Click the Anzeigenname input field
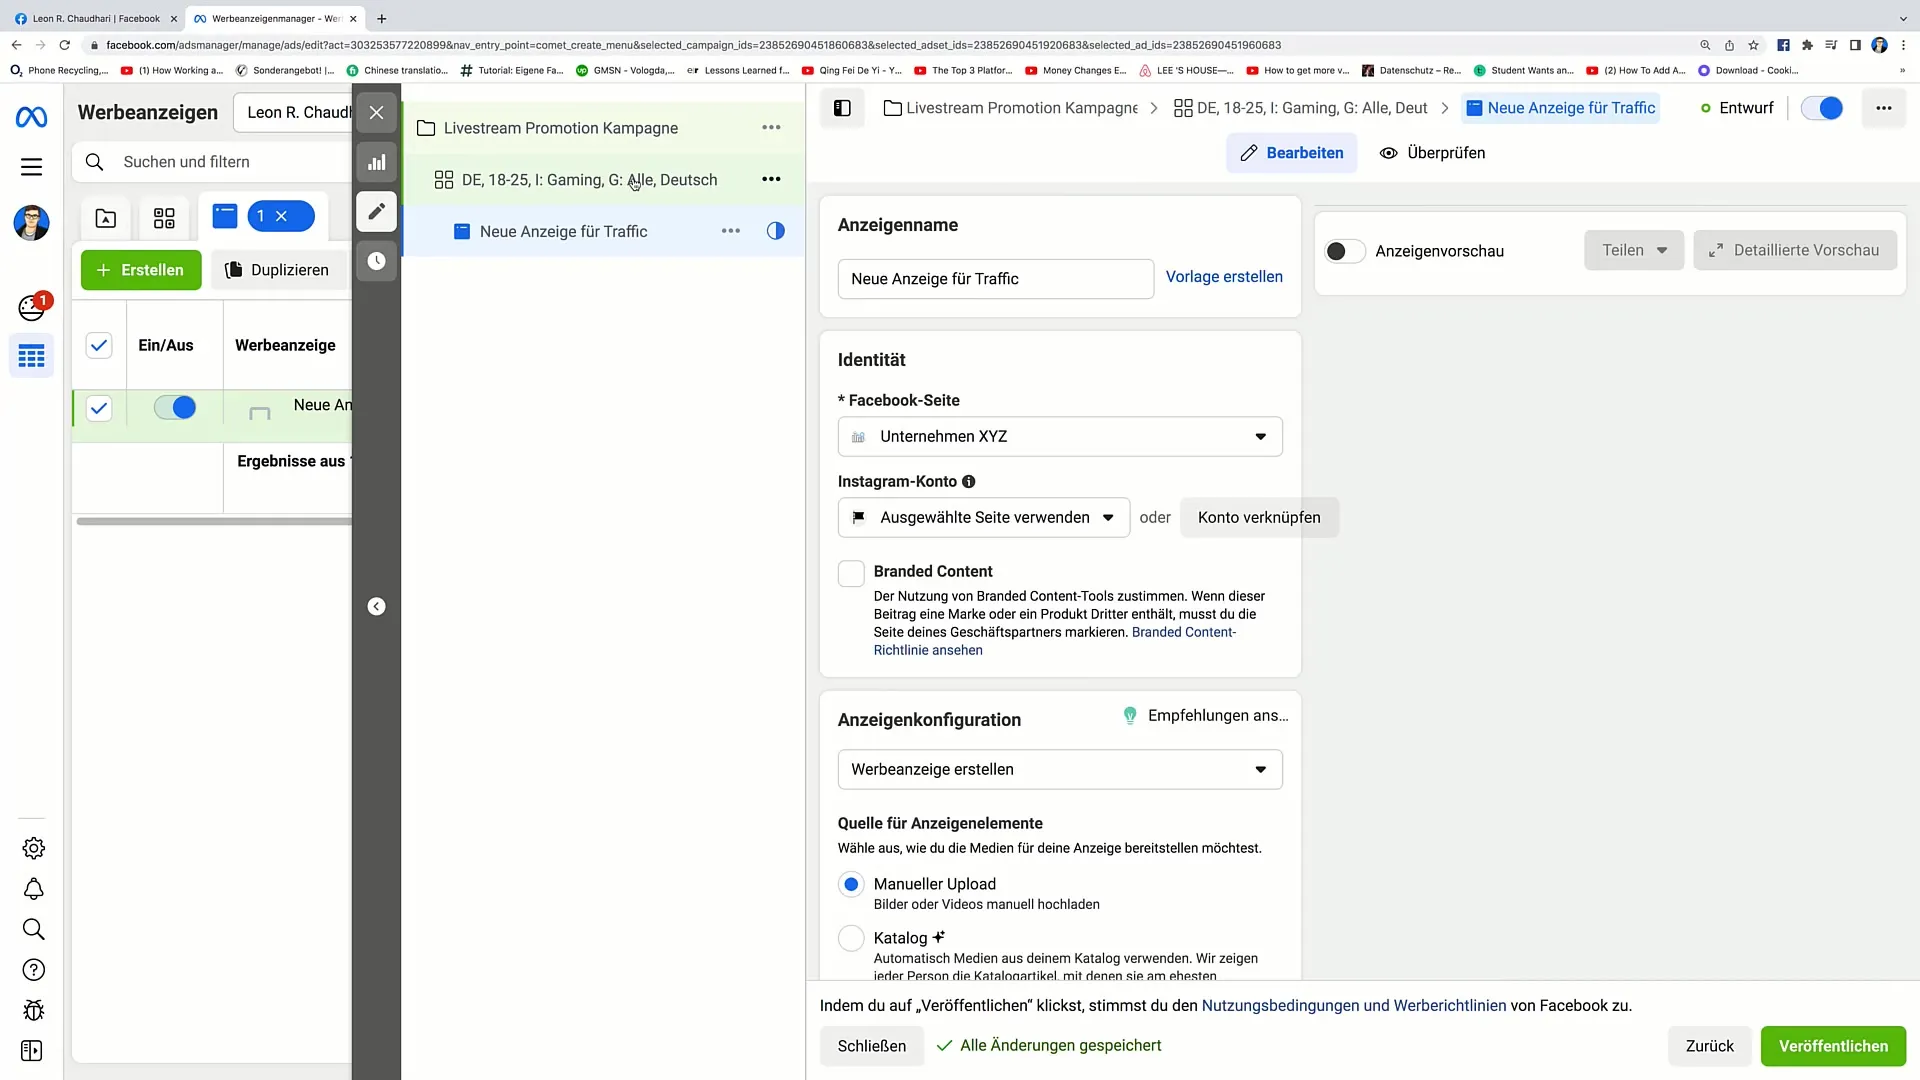 coord(994,278)
